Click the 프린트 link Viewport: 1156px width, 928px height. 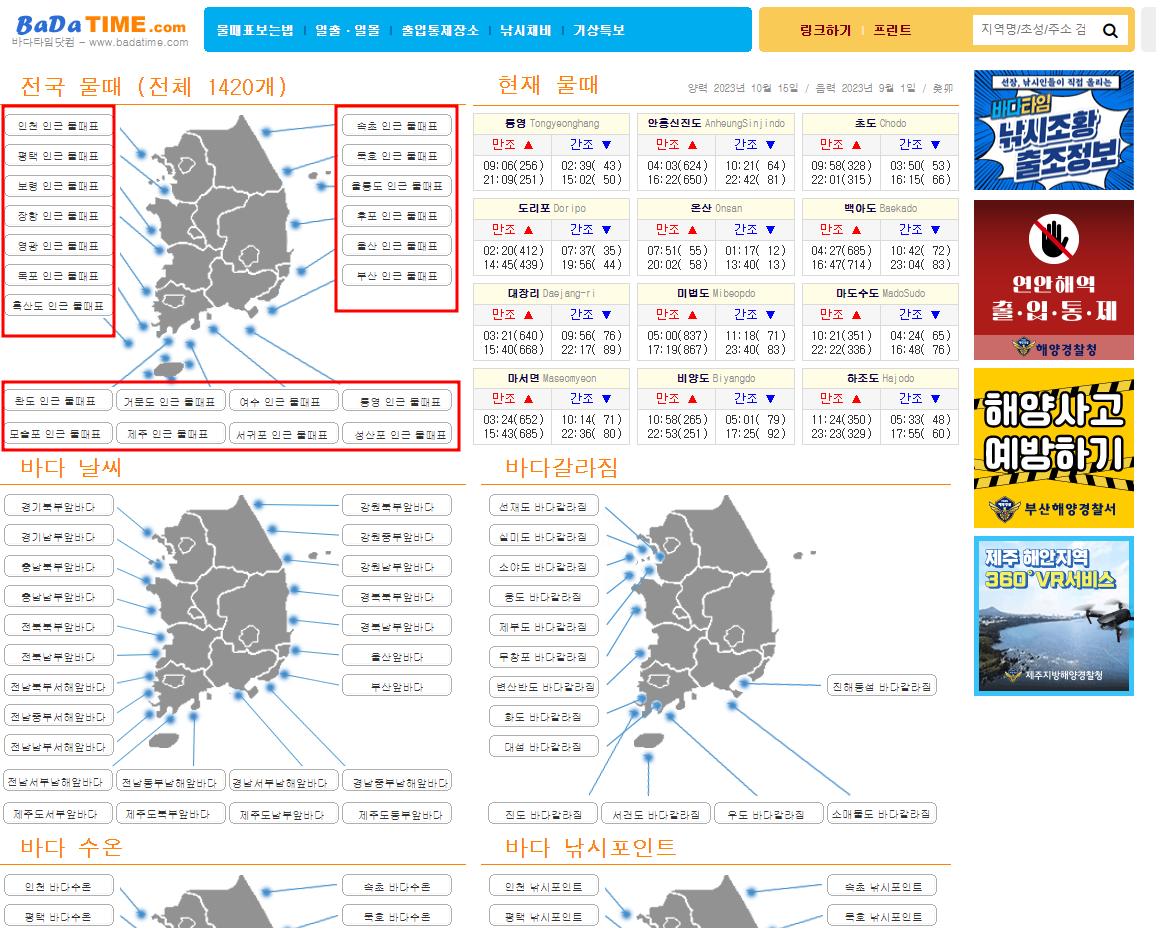892,30
